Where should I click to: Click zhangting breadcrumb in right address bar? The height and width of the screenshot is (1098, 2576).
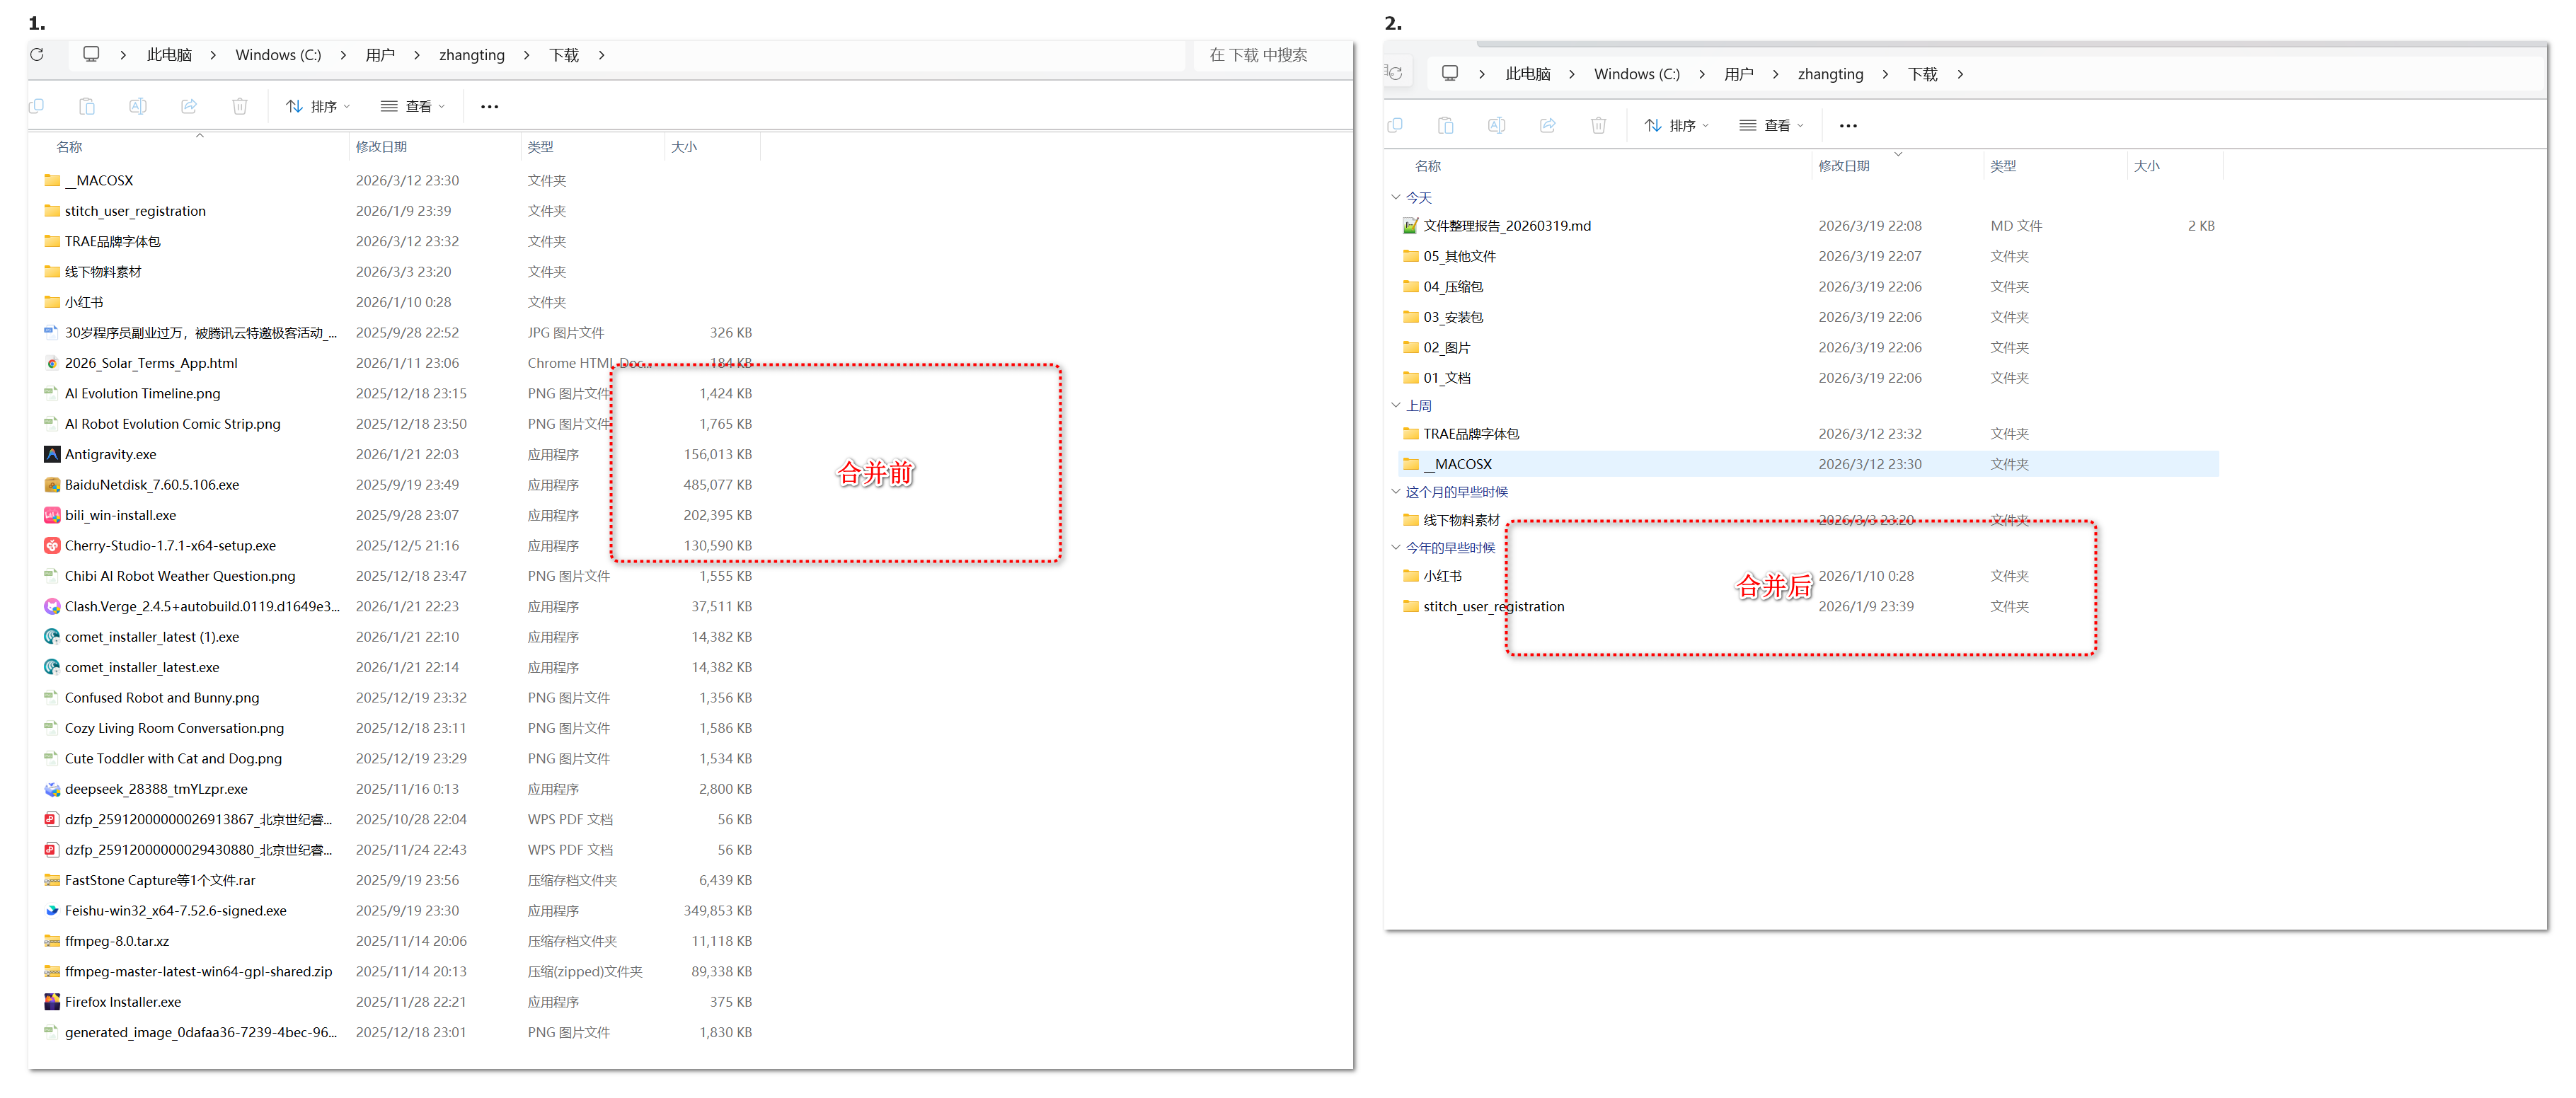1829,74
